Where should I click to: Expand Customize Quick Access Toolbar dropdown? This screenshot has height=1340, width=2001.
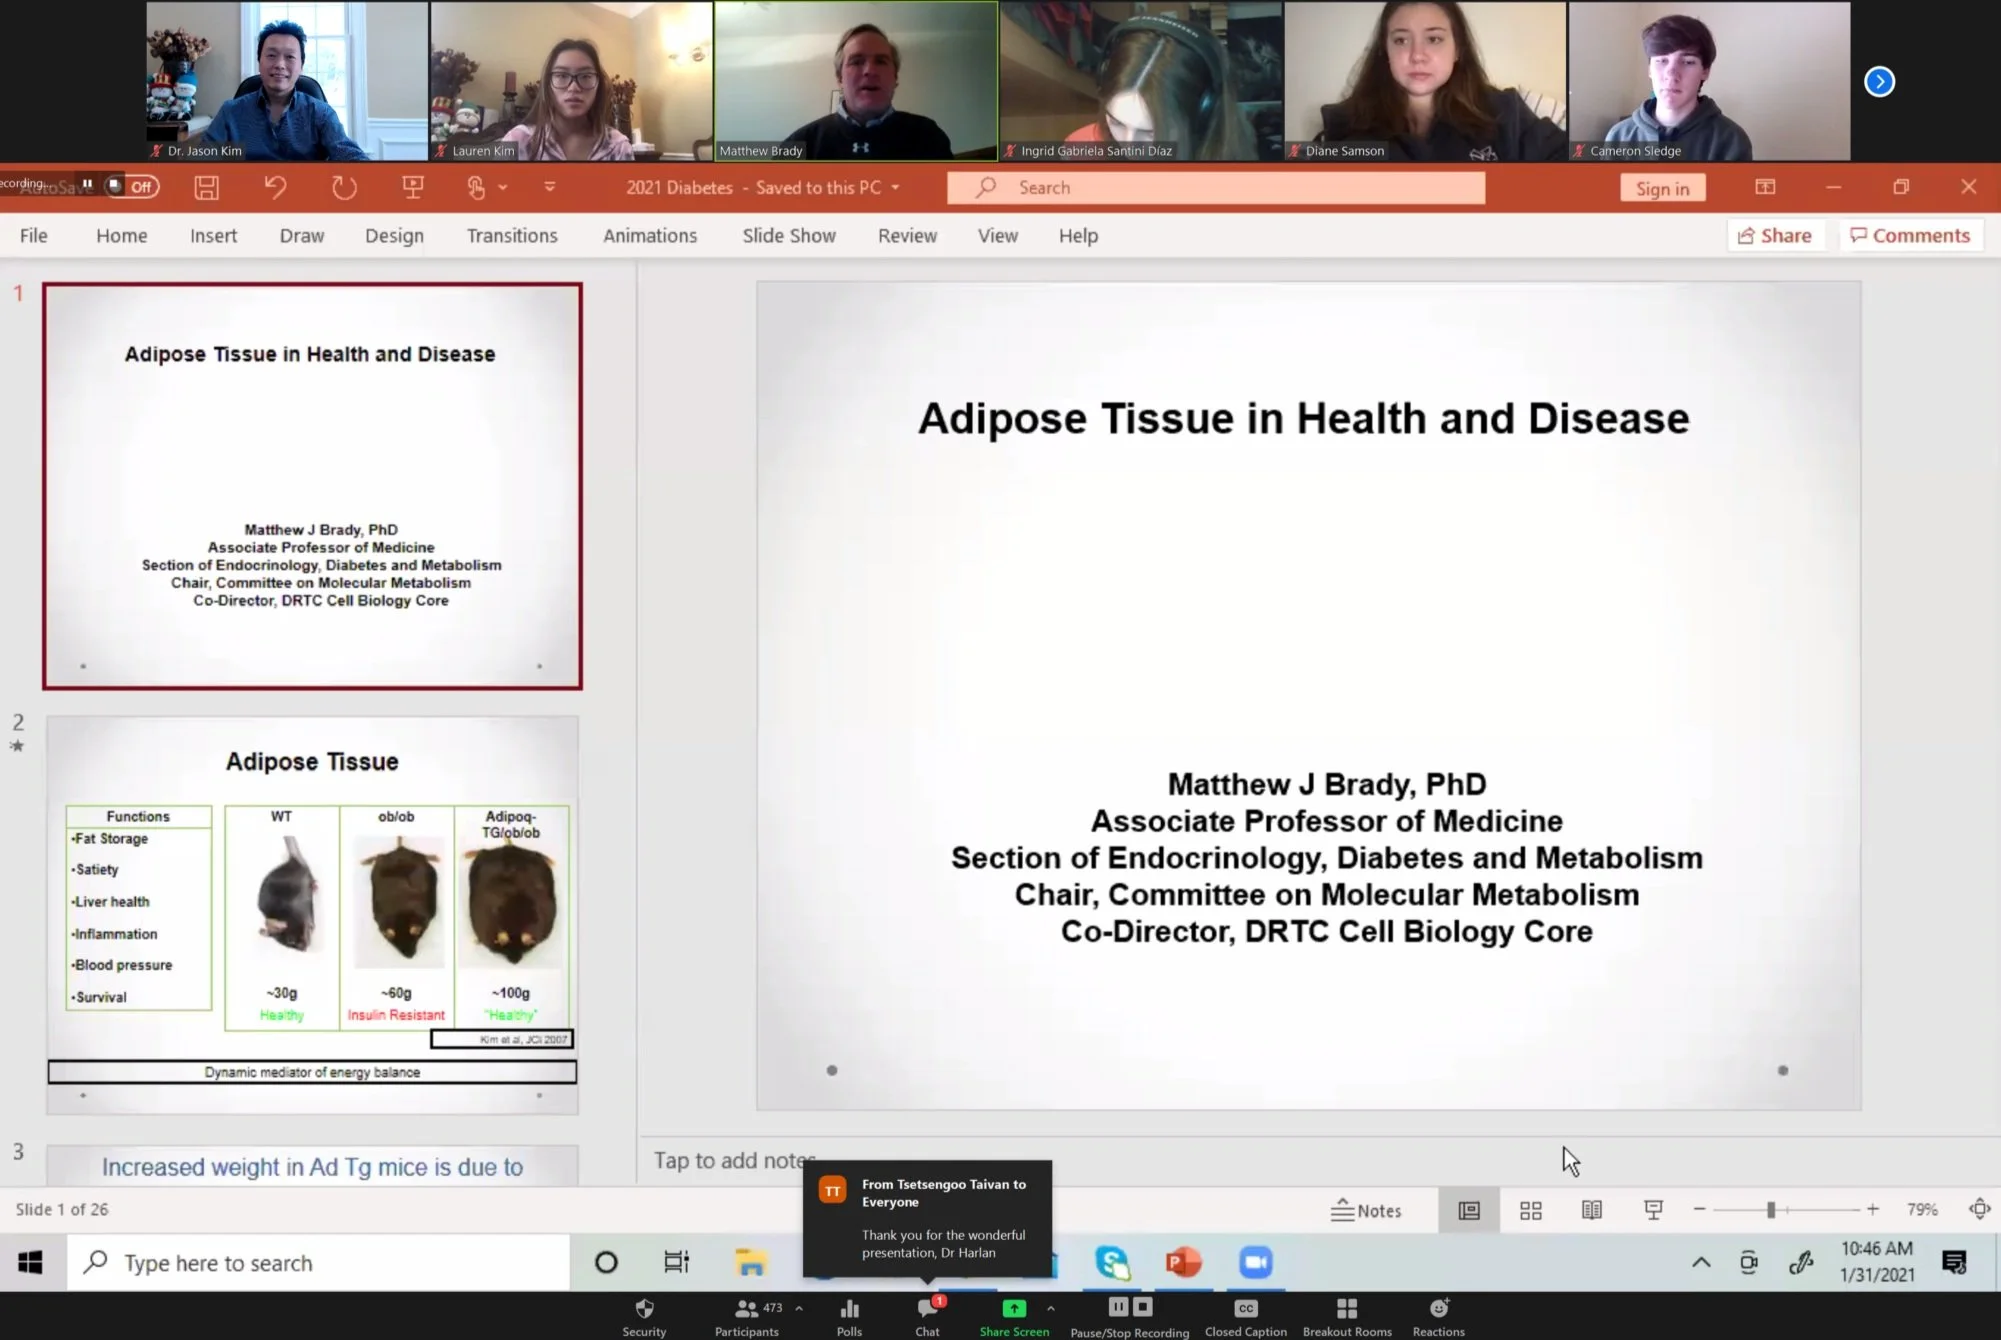pyautogui.click(x=549, y=187)
